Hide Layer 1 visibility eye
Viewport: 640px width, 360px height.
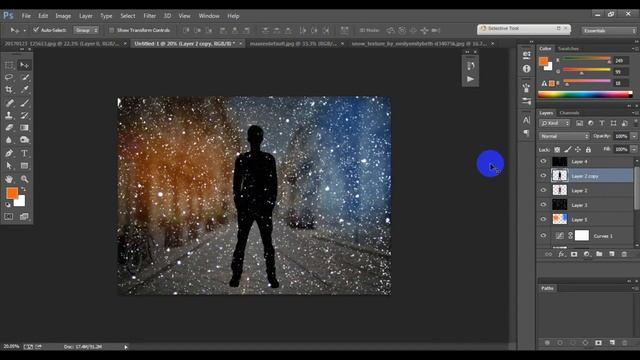tap(543, 219)
